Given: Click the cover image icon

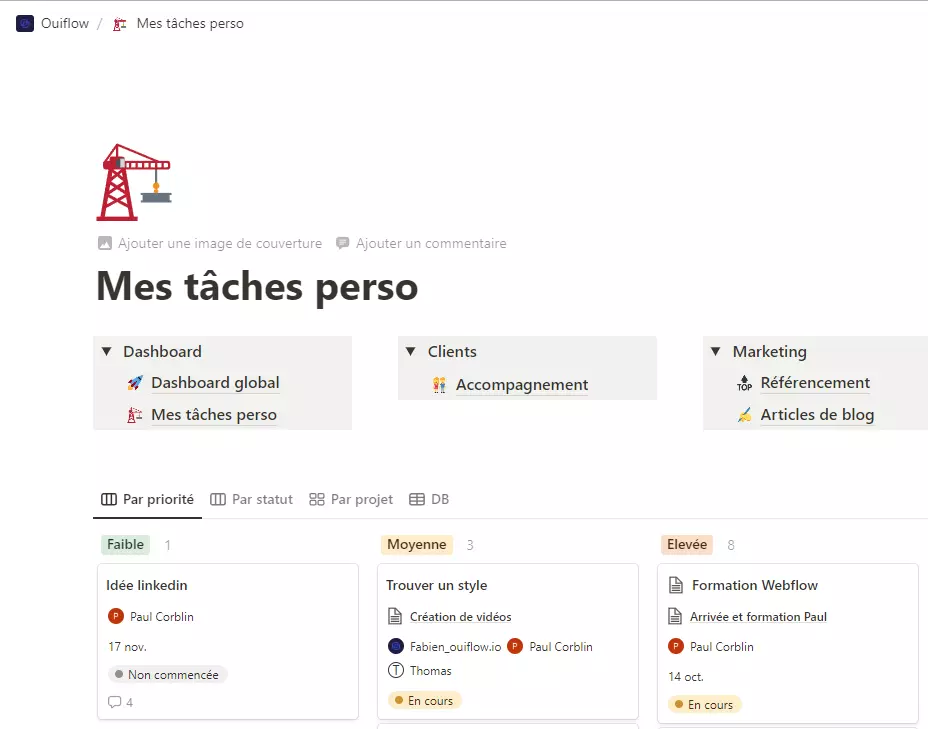Looking at the screenshot, I should pyautogui.click(x=105, y=243).
